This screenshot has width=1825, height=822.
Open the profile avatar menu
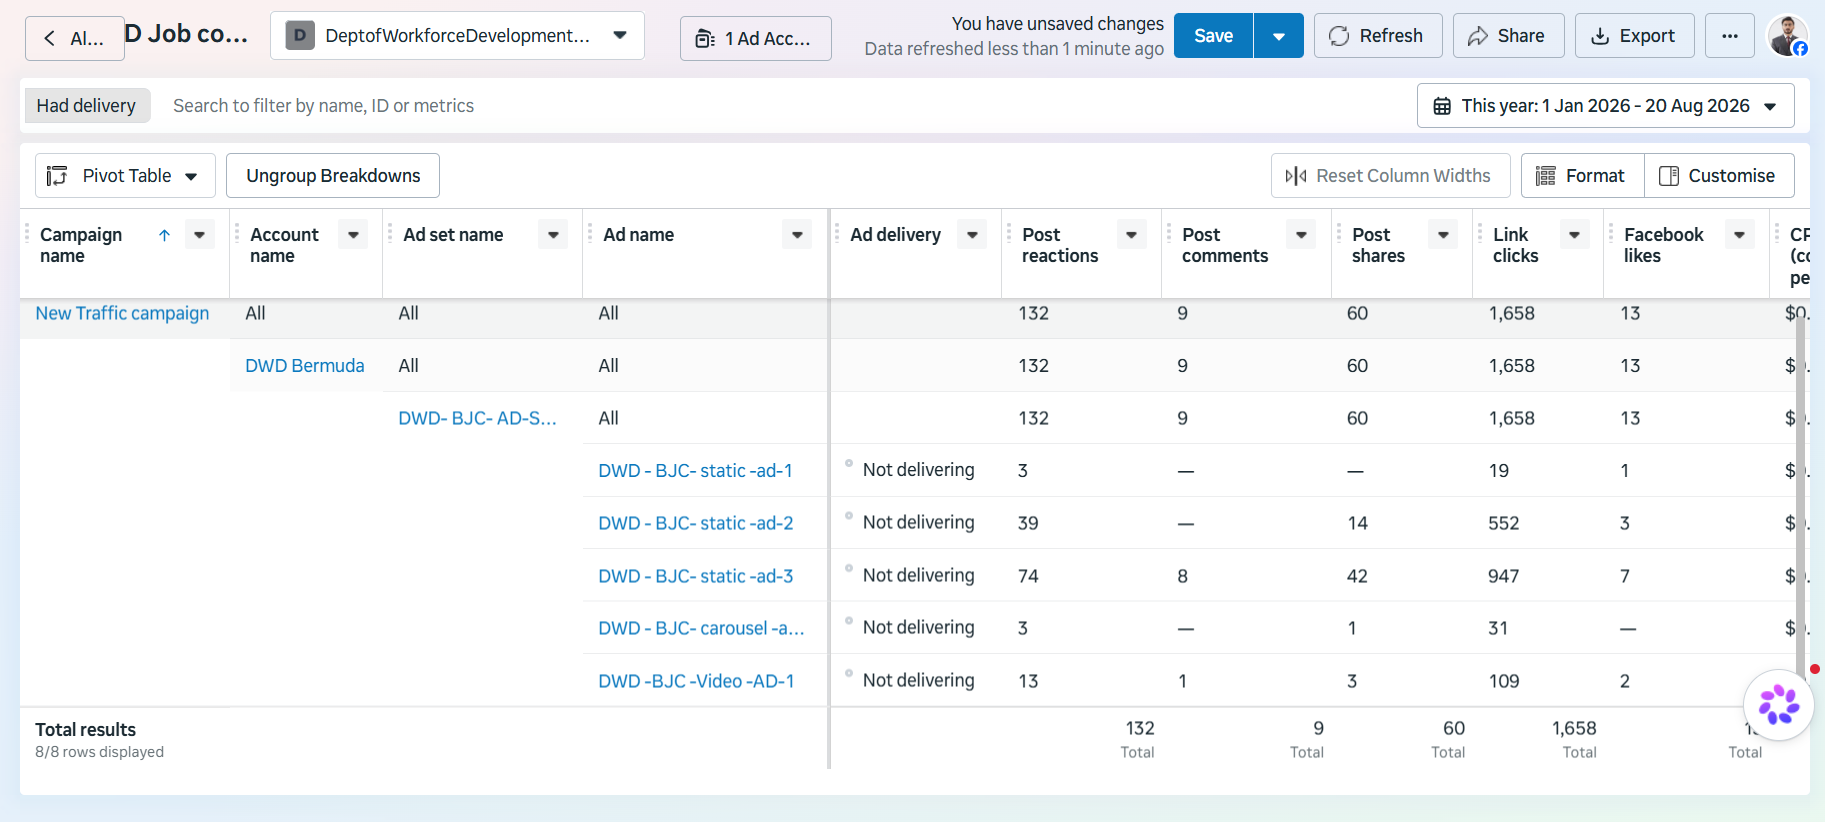pyautogui.click(x=1787, y=36)
